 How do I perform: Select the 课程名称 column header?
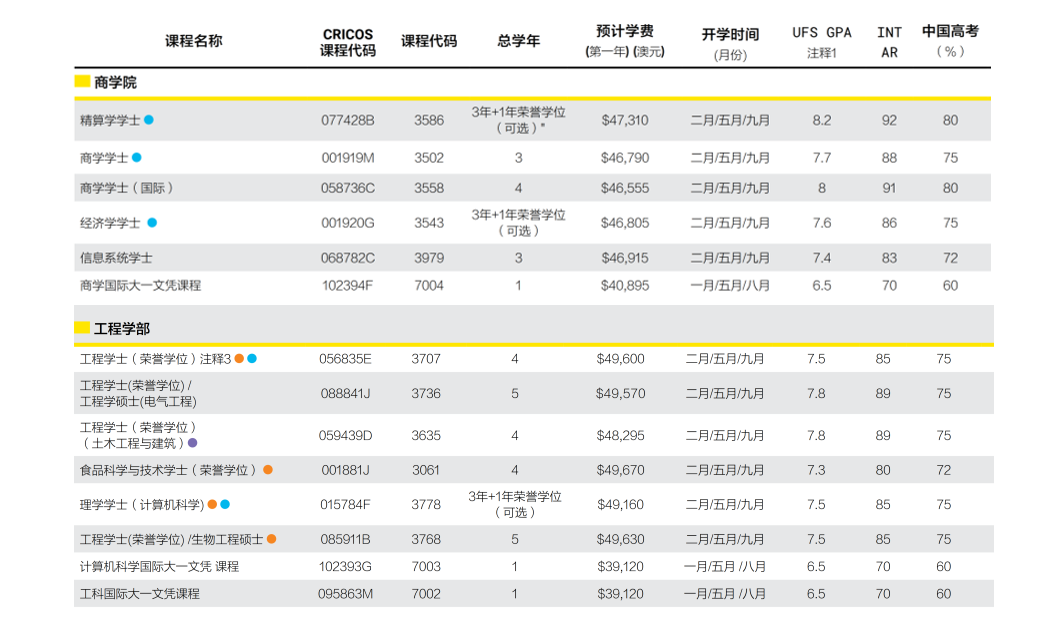click(193, 41)
